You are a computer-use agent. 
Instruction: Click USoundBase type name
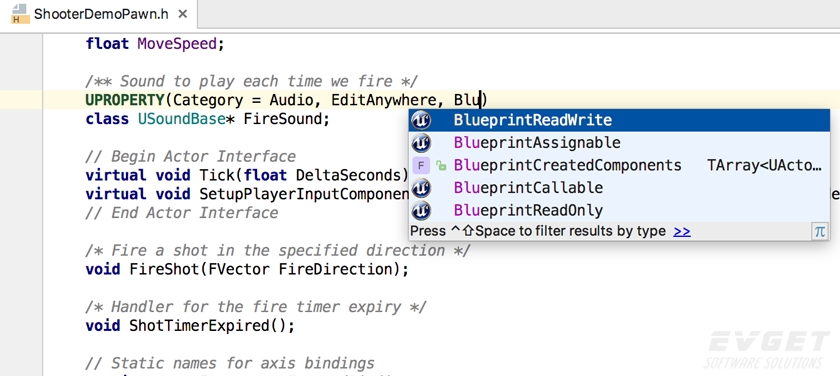click(x=182, y=119)
